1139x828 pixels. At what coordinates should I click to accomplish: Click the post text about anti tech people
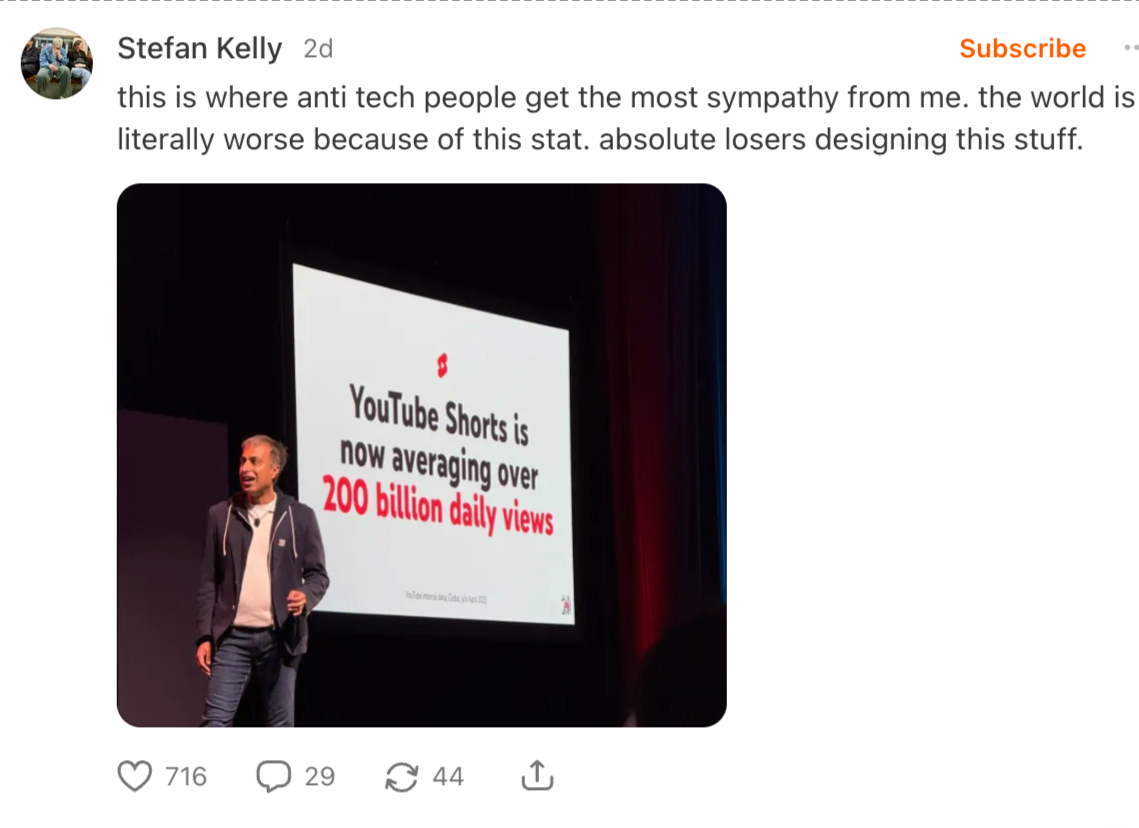coord(626,118)
